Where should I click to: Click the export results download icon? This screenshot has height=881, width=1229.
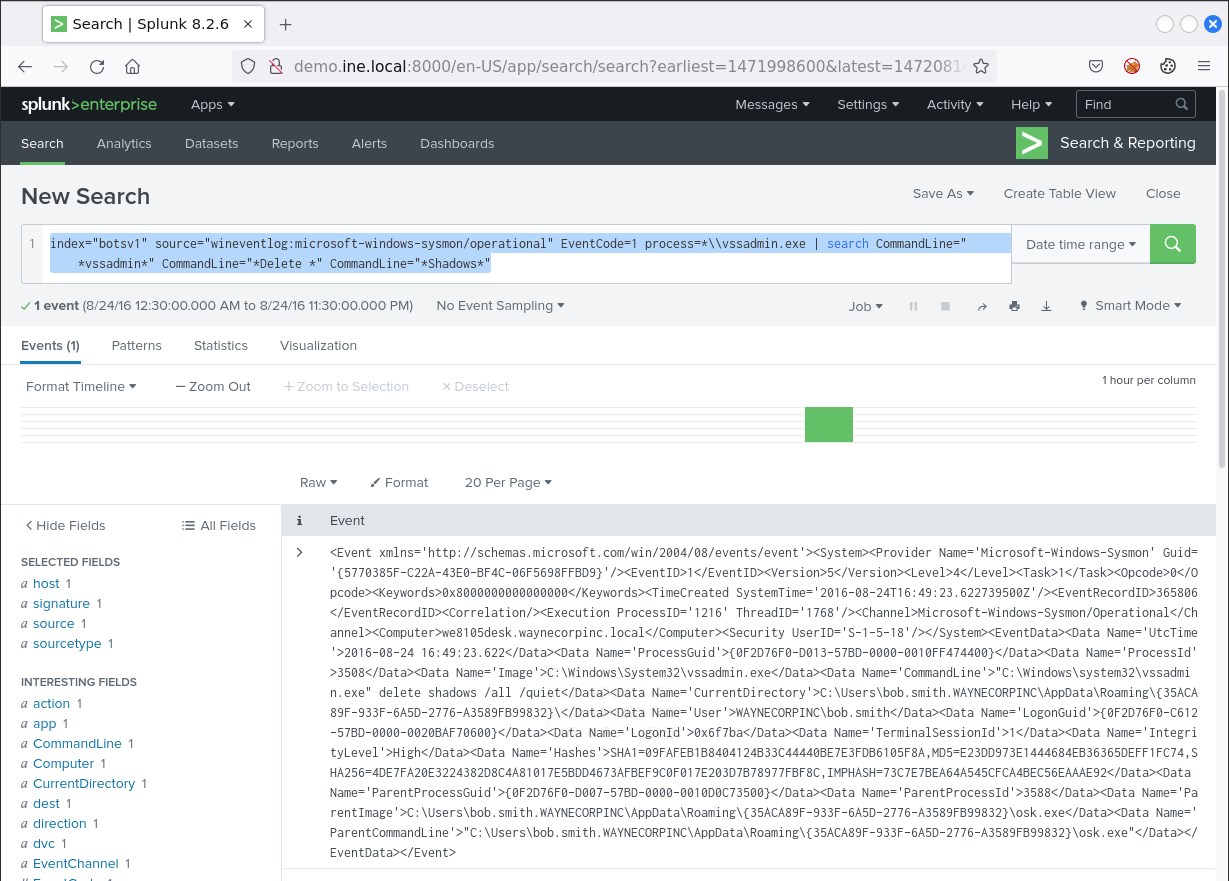1046,306
